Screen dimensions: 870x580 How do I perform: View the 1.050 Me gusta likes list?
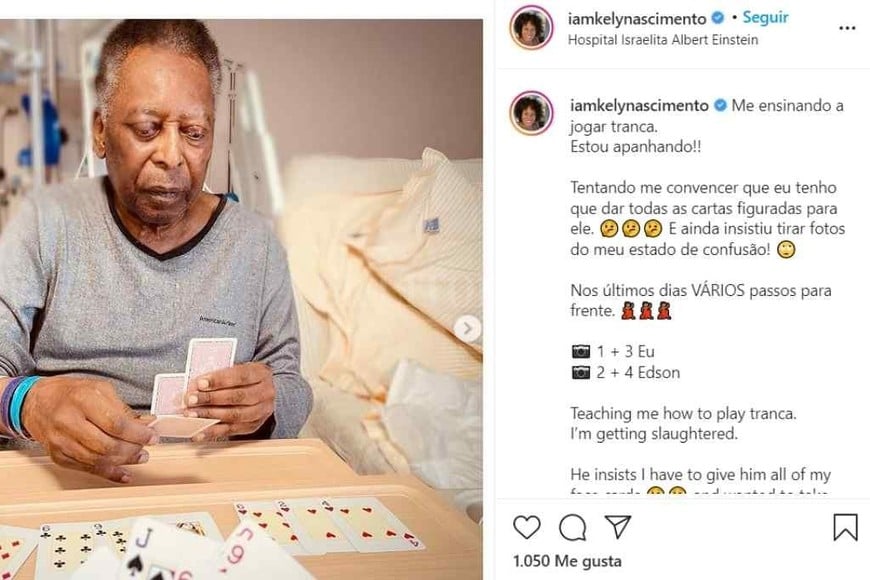point(566,561)
